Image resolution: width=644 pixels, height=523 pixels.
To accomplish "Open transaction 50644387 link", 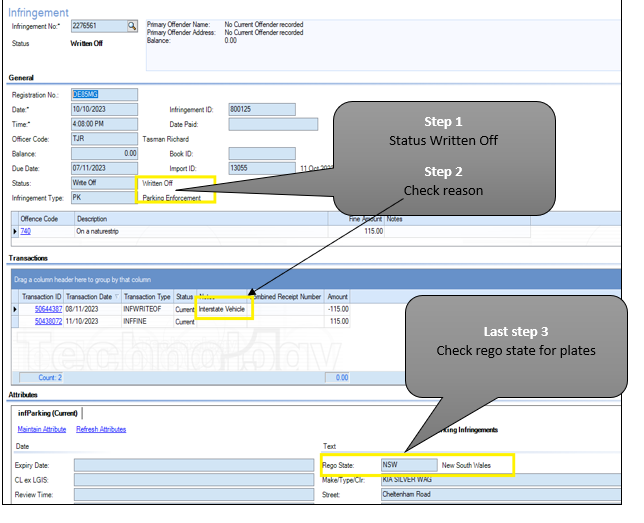I will coord(48,310).
